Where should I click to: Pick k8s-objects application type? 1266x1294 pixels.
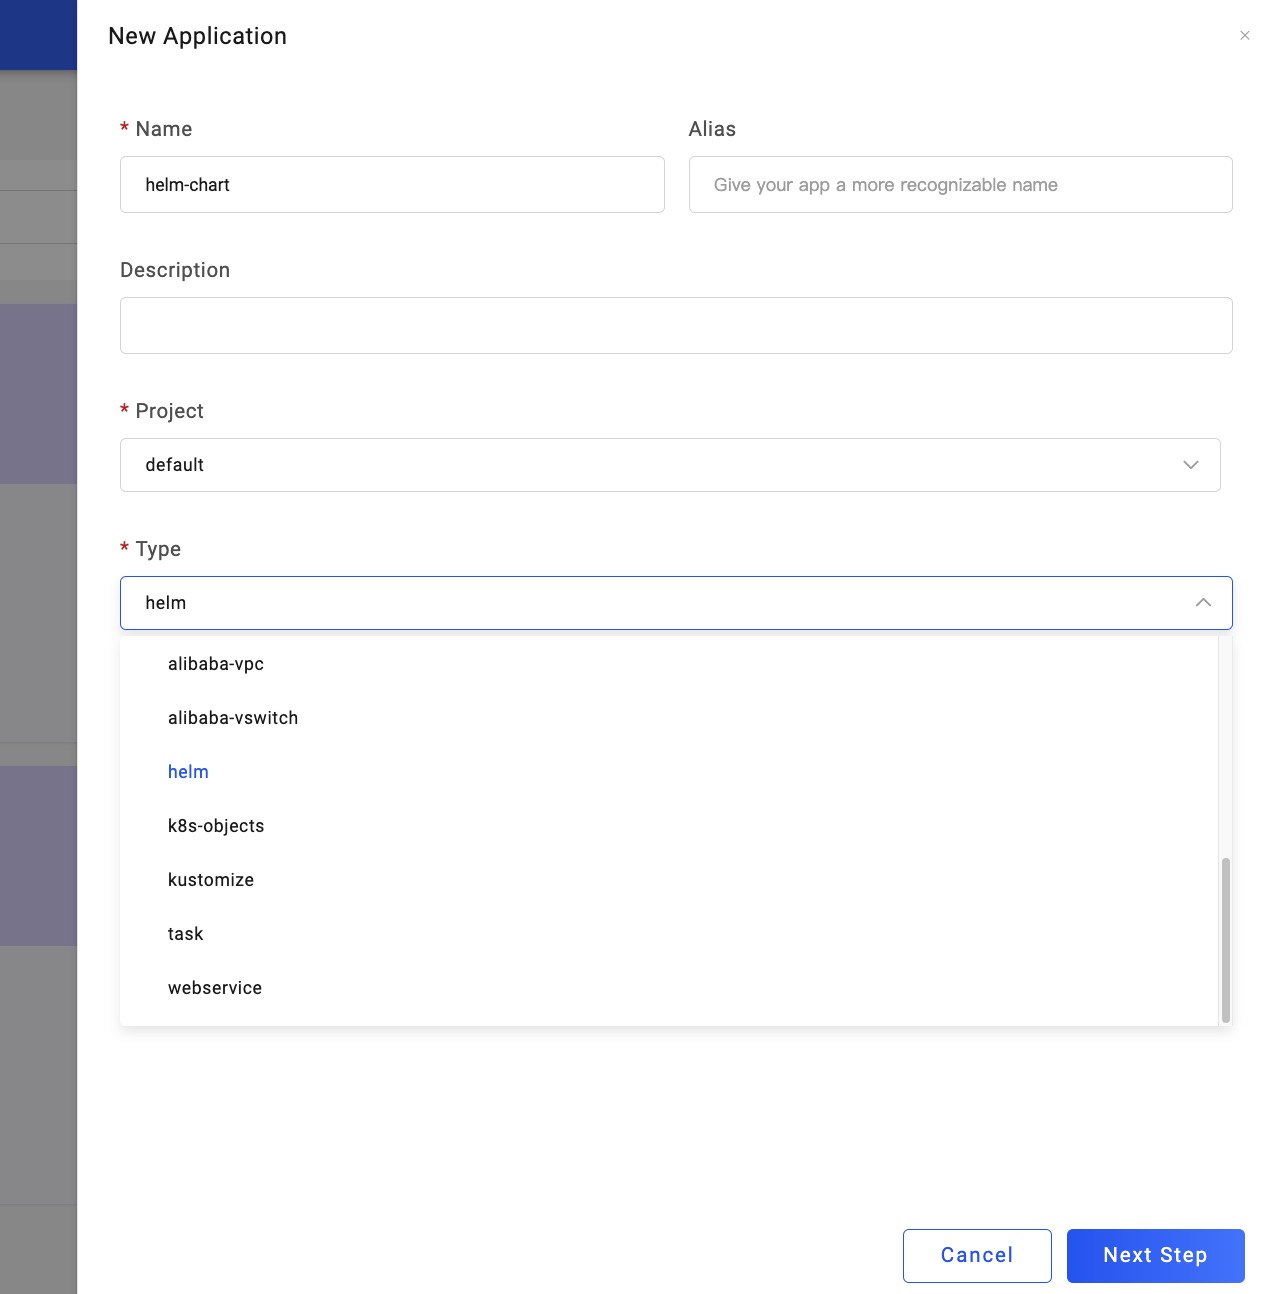(x=216, y=826)
